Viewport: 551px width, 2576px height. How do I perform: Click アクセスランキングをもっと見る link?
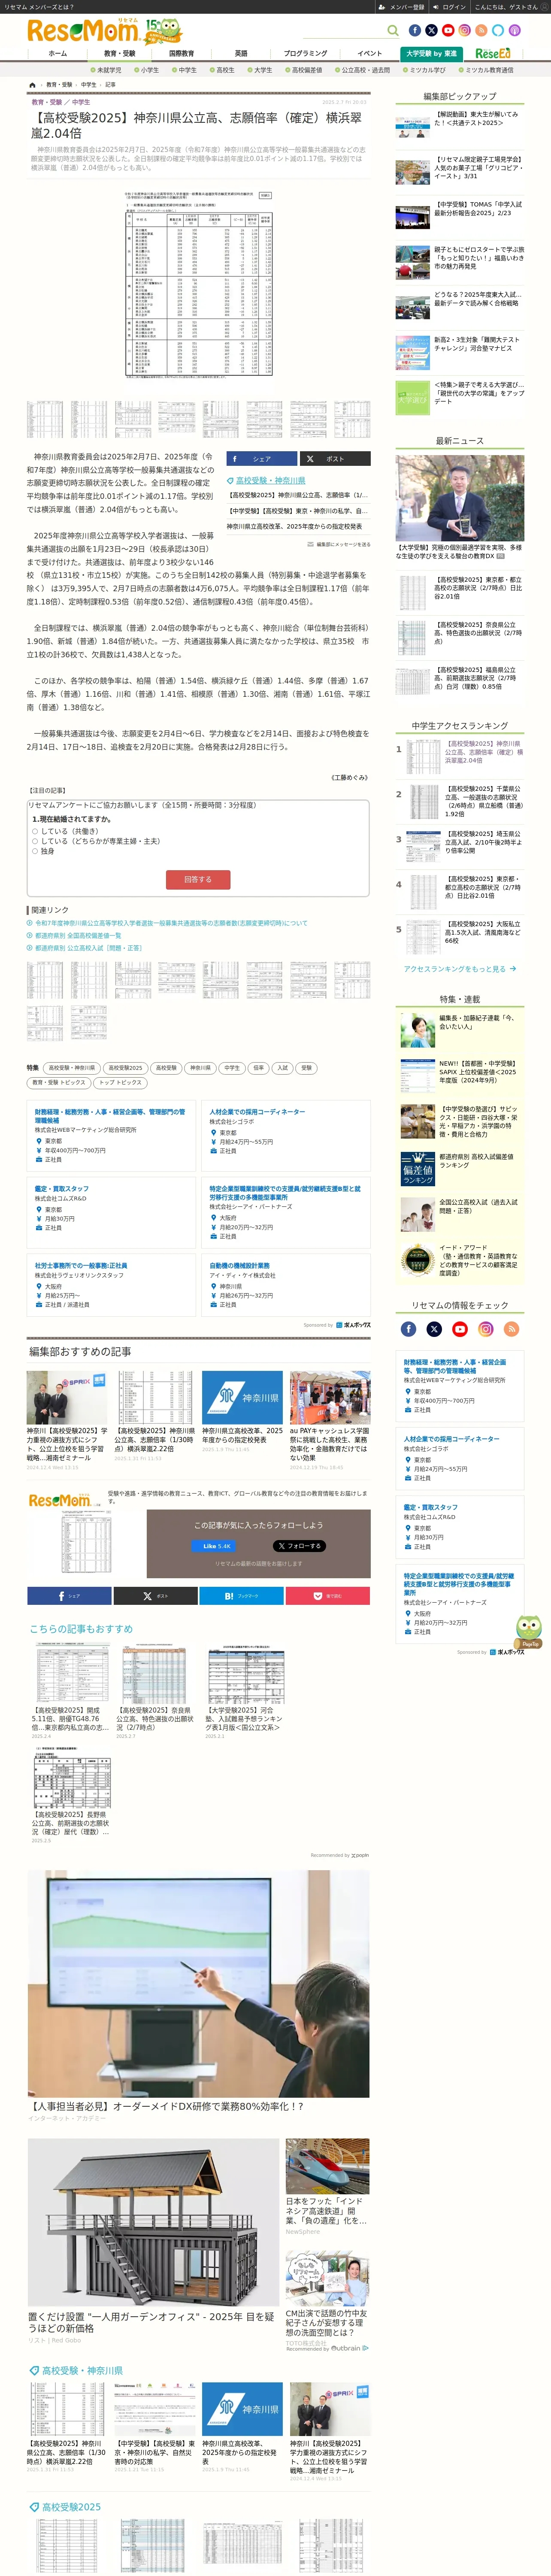[x=460, y=969]
